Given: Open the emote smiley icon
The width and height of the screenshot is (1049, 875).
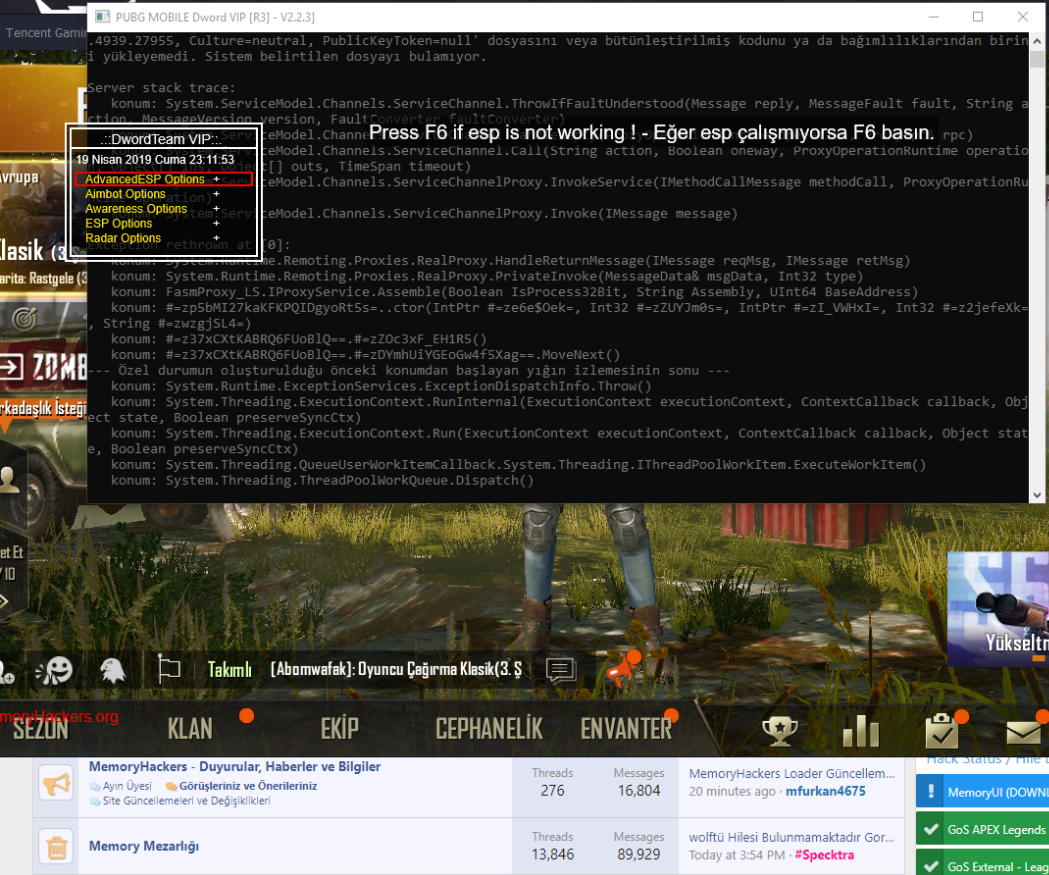Looking at the screenshot, I should tap(54, 670).
